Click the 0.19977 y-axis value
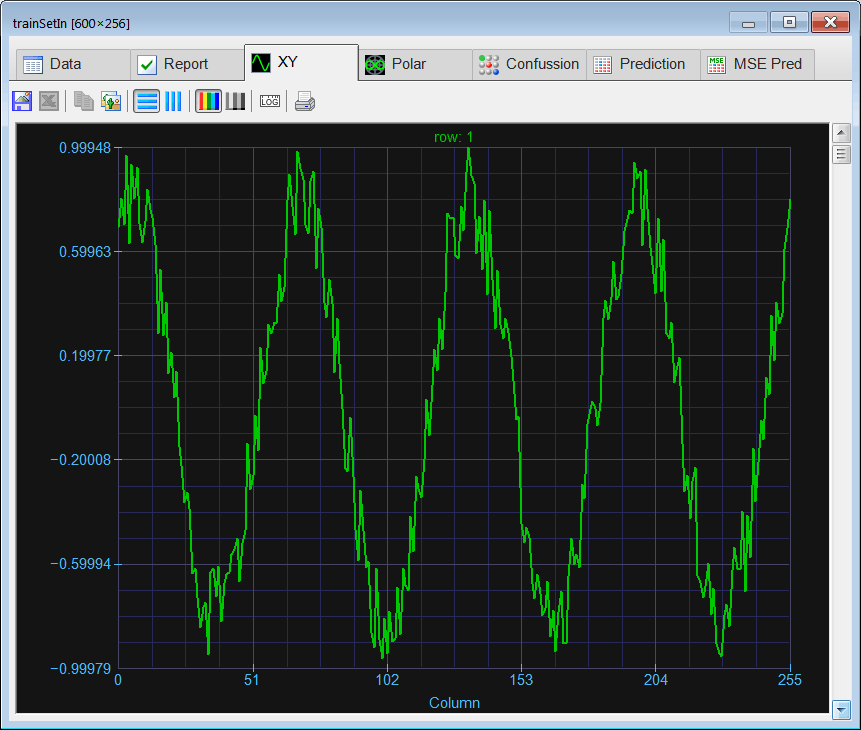This screenshot has width=861, height=730. pos(85,356)
